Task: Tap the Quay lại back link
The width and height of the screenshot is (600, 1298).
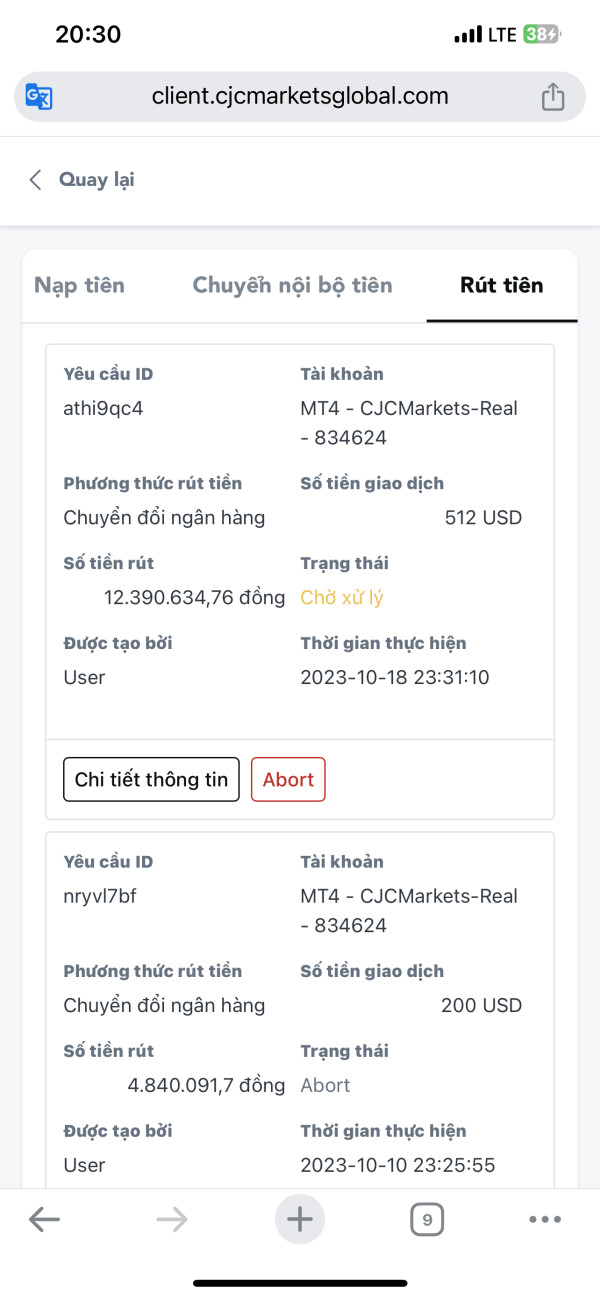Action: pyautogui.click(x=96, y=180)
